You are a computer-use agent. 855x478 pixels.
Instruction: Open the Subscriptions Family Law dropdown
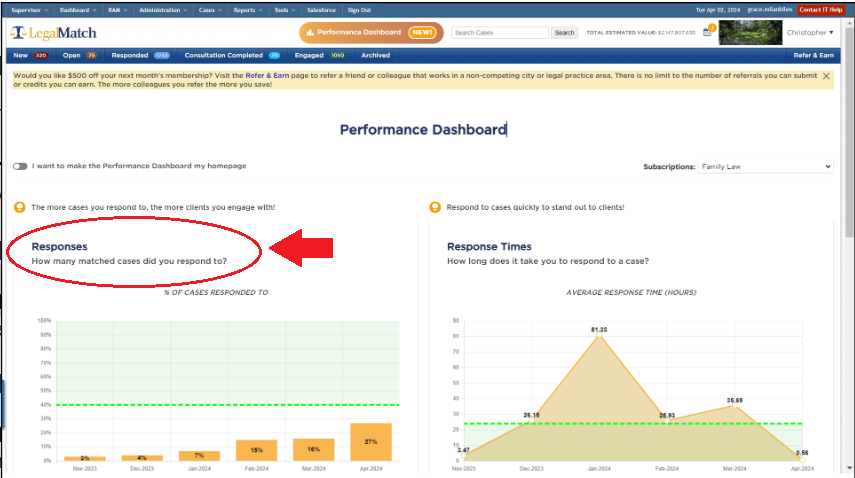765,166
